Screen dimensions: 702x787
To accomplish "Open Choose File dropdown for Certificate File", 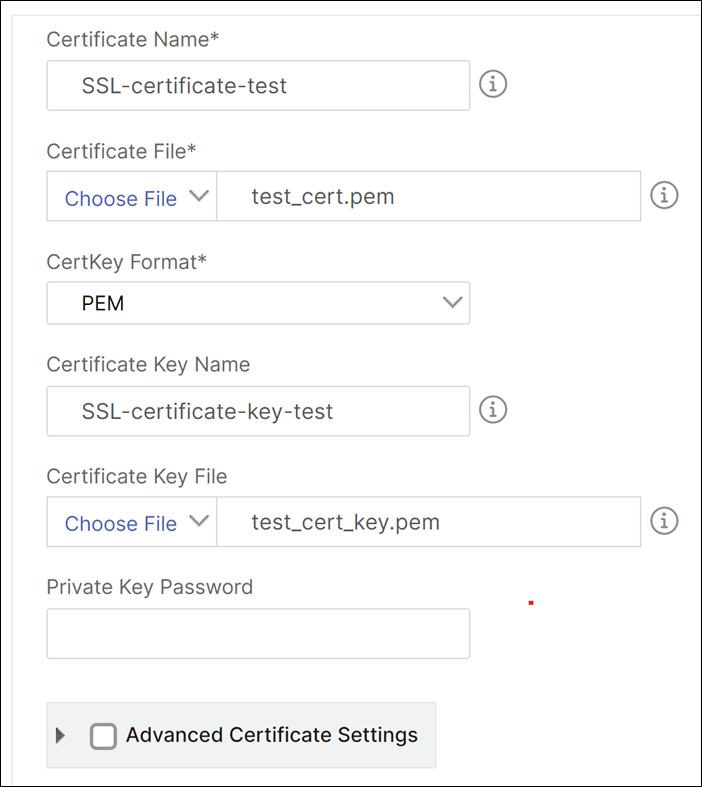I will [x=132, y=196].
